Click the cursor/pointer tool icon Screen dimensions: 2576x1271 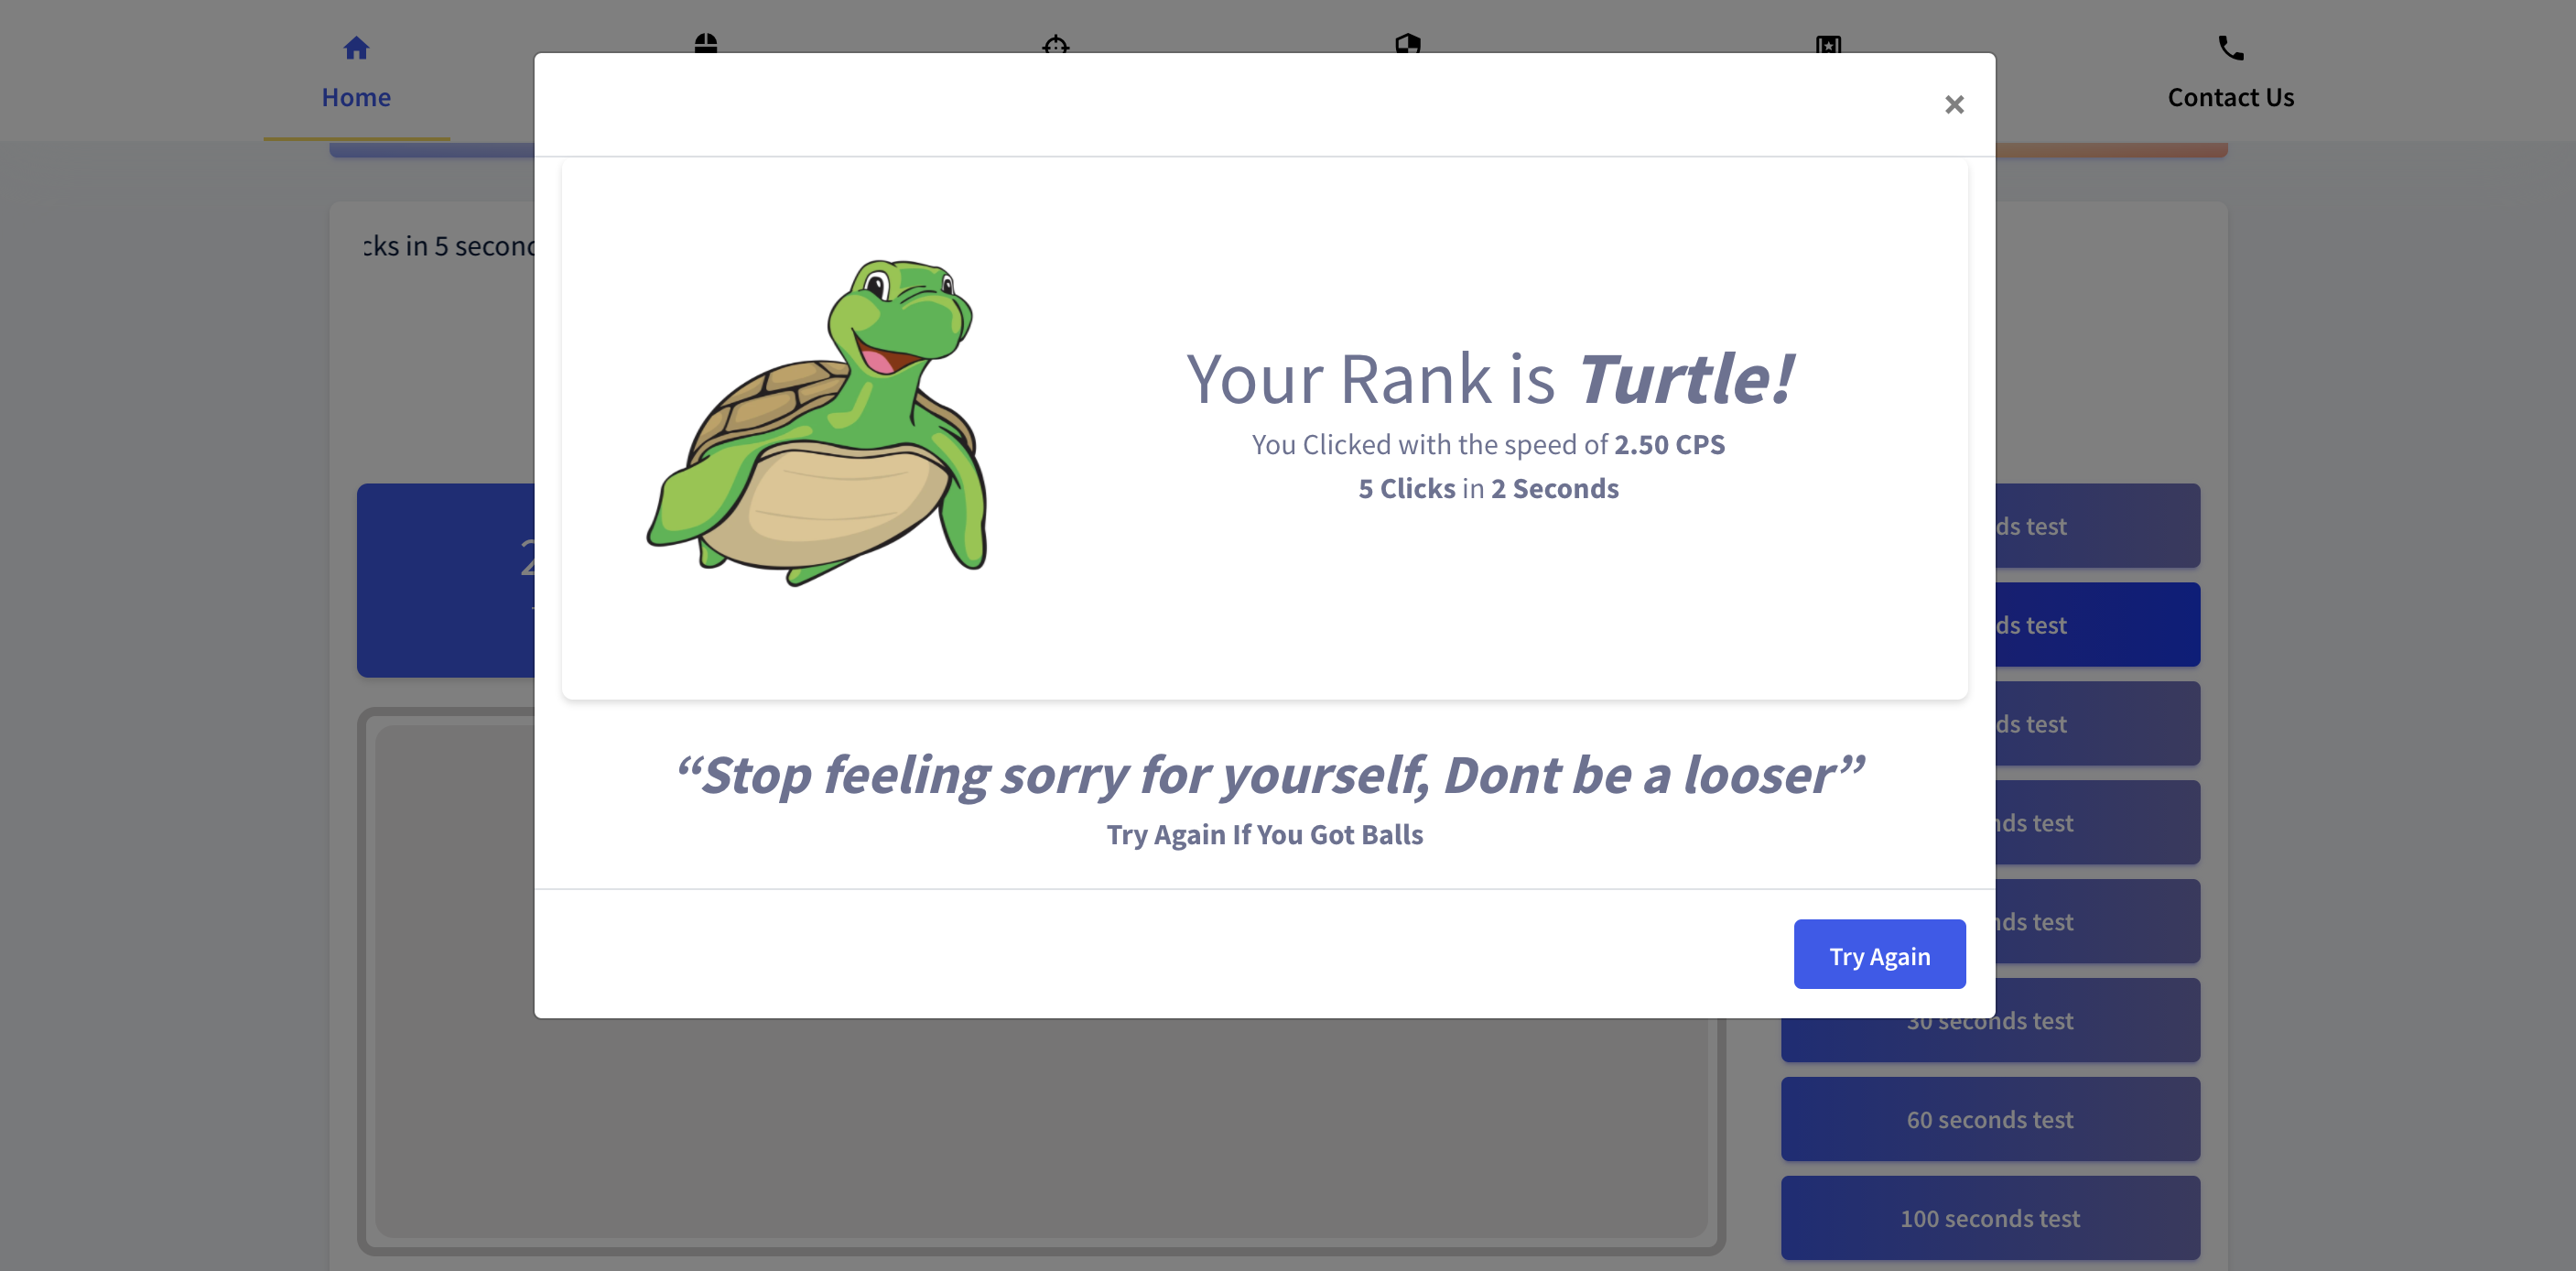click(x=705, y=44)
